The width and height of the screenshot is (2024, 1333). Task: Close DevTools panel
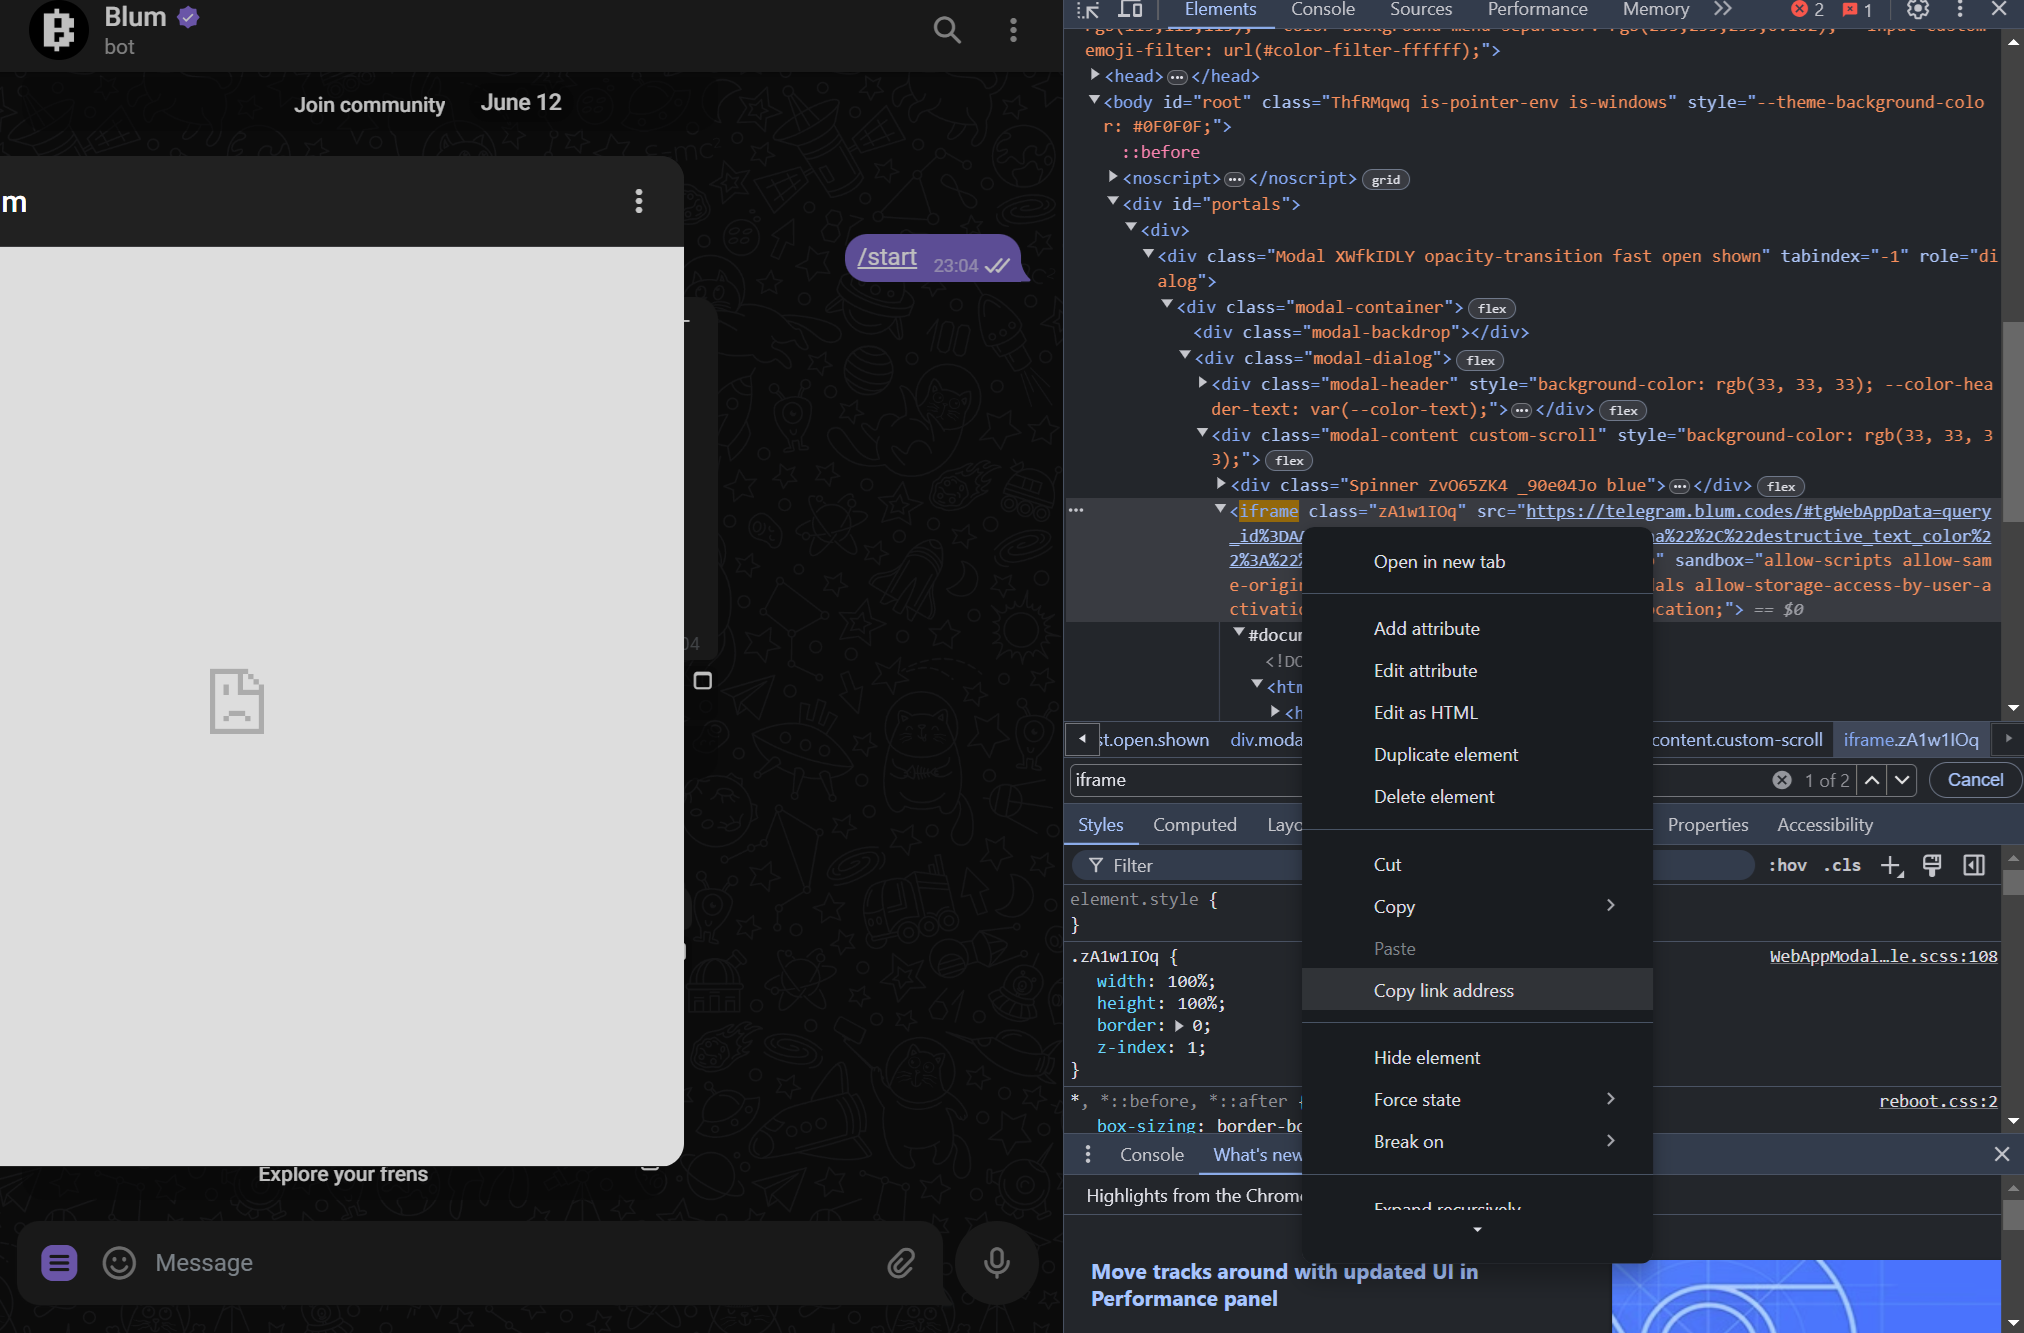[x=1999, y=10]
